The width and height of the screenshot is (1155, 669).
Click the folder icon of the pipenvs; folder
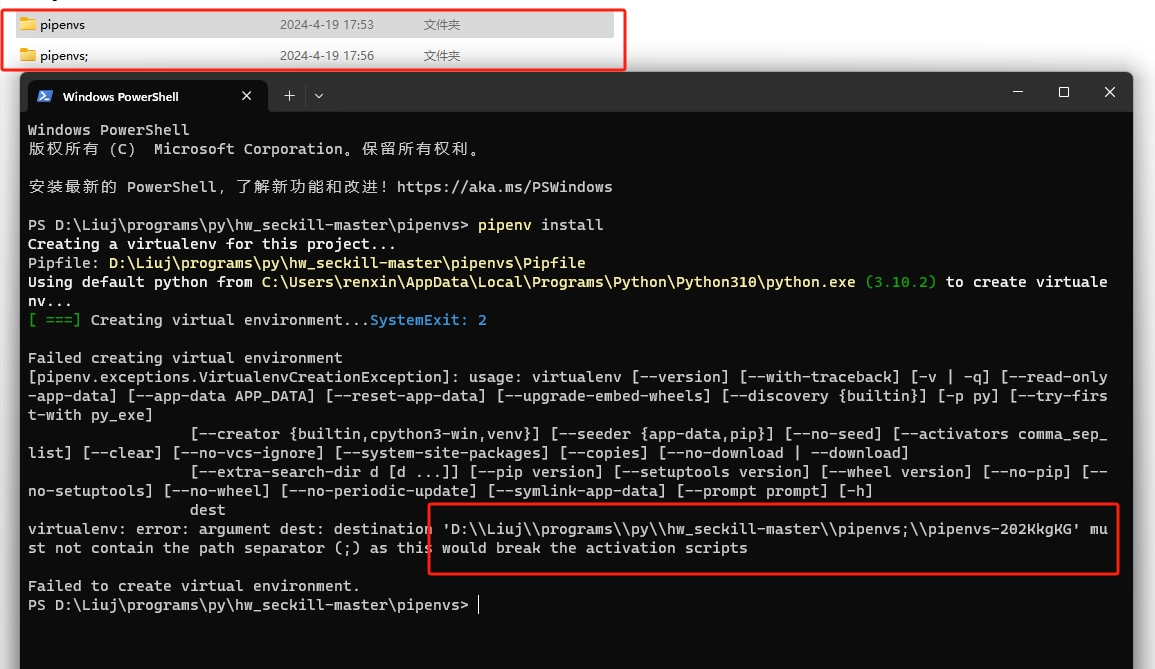click(x=28, y=56)
